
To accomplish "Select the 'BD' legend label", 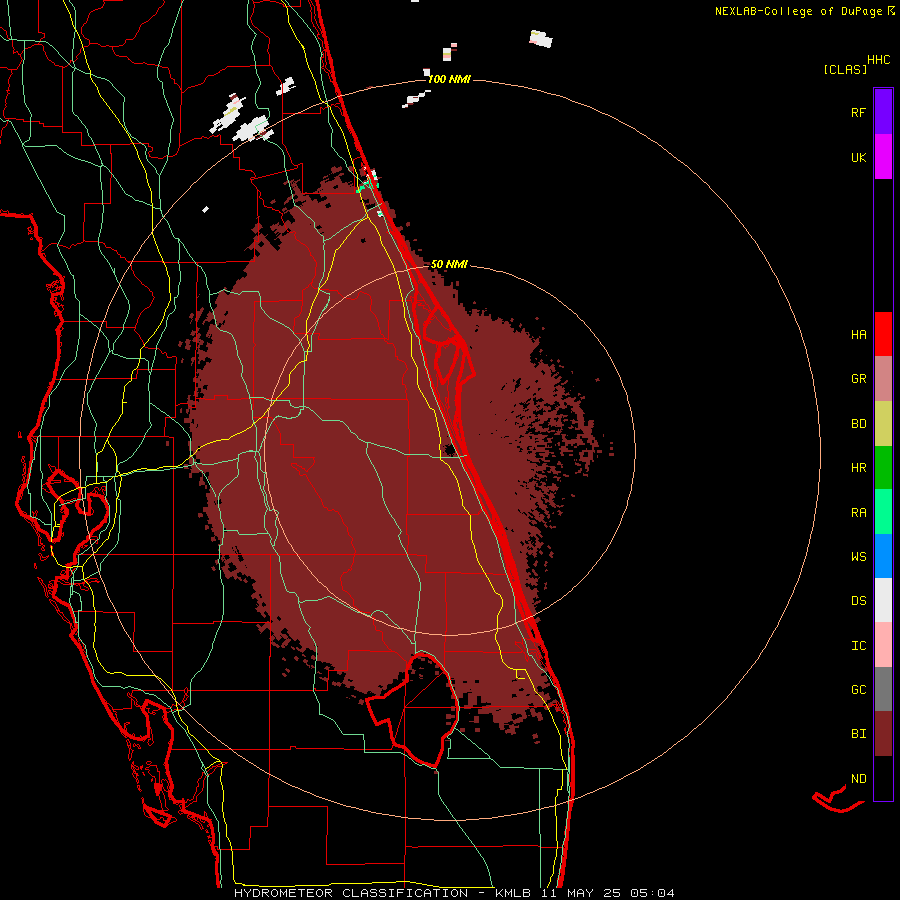I will [858, 424].
